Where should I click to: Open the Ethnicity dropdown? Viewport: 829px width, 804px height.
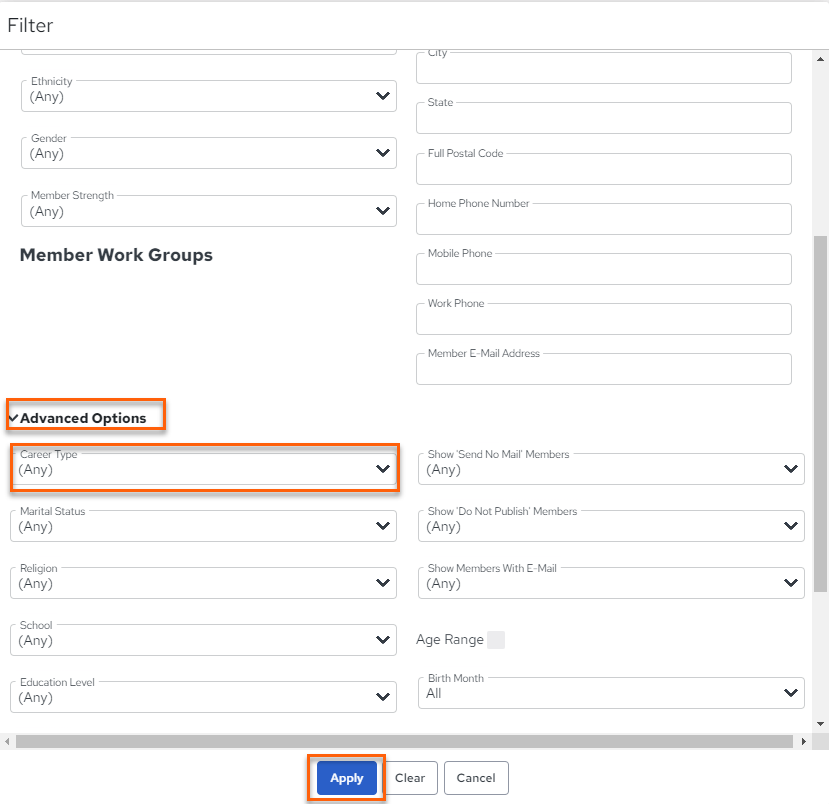coord(209,96)
